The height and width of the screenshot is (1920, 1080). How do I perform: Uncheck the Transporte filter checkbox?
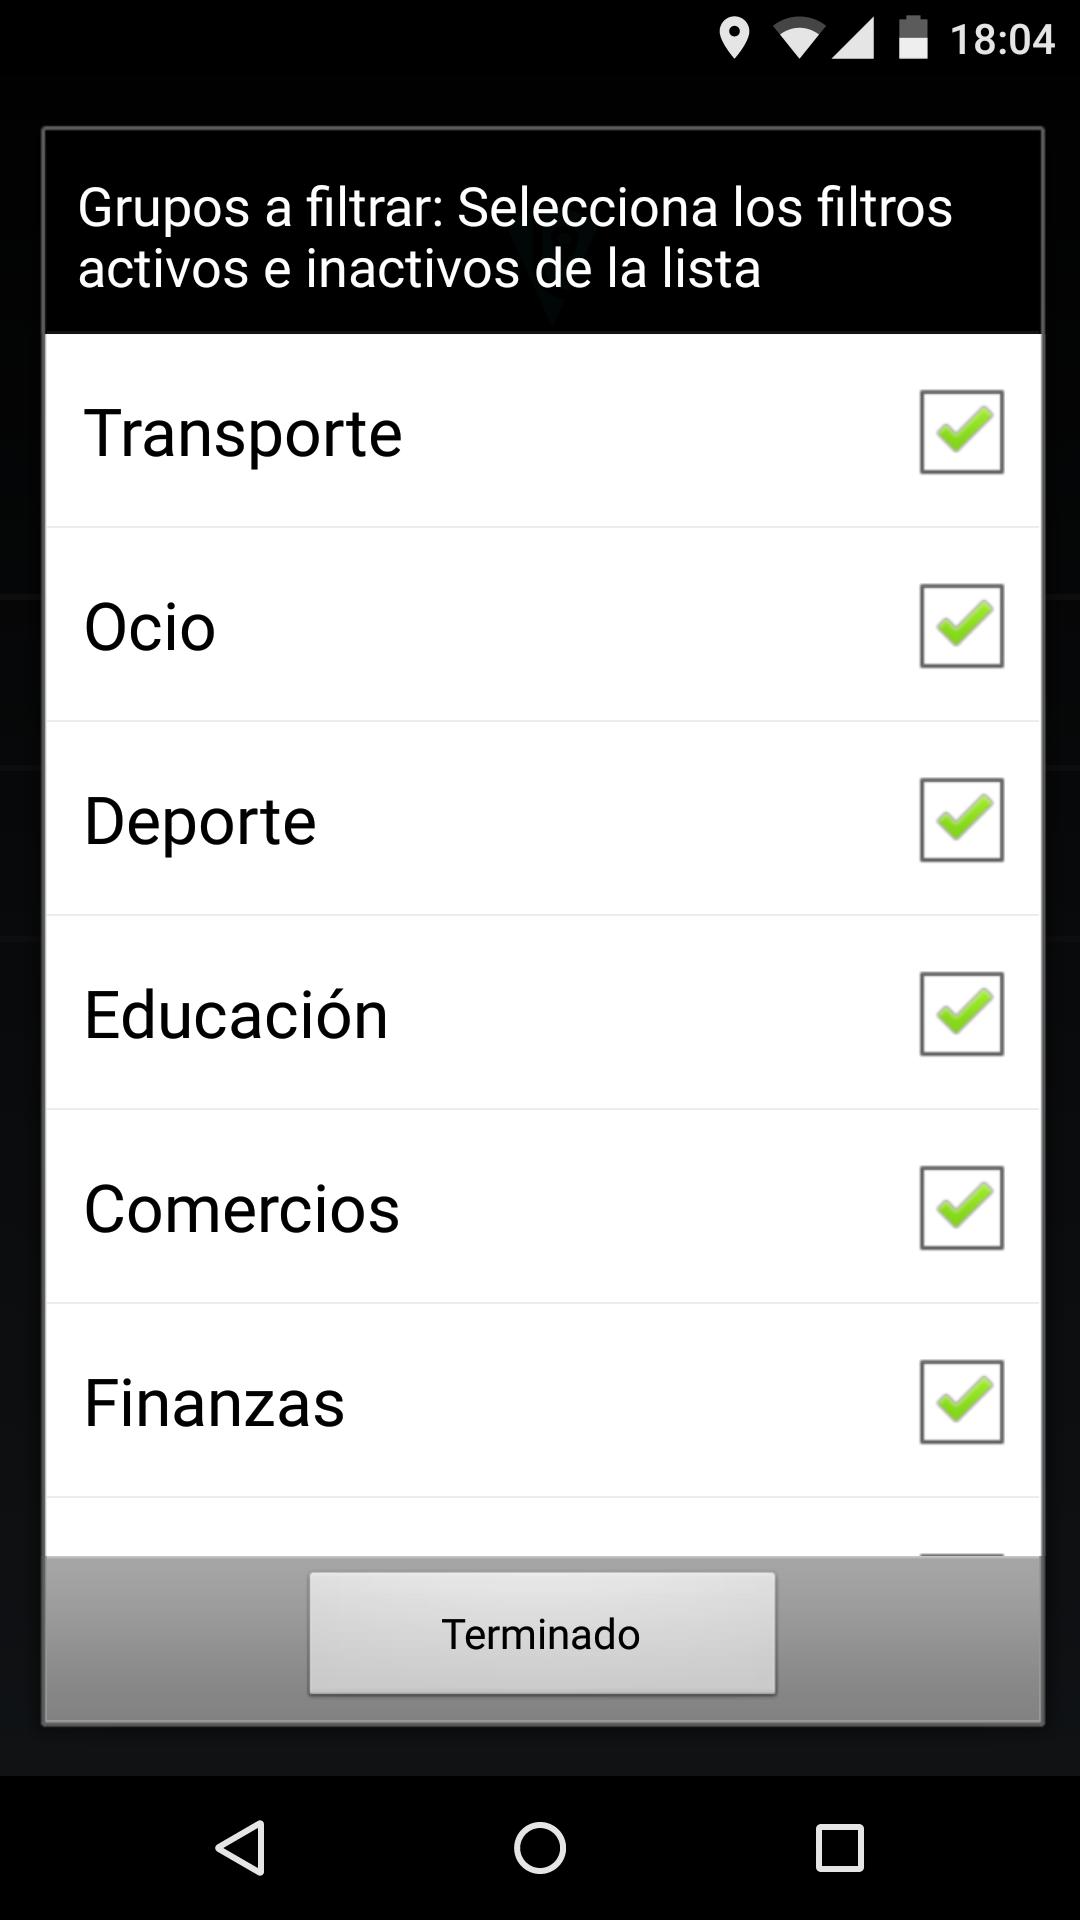click(x=961, y=432)
